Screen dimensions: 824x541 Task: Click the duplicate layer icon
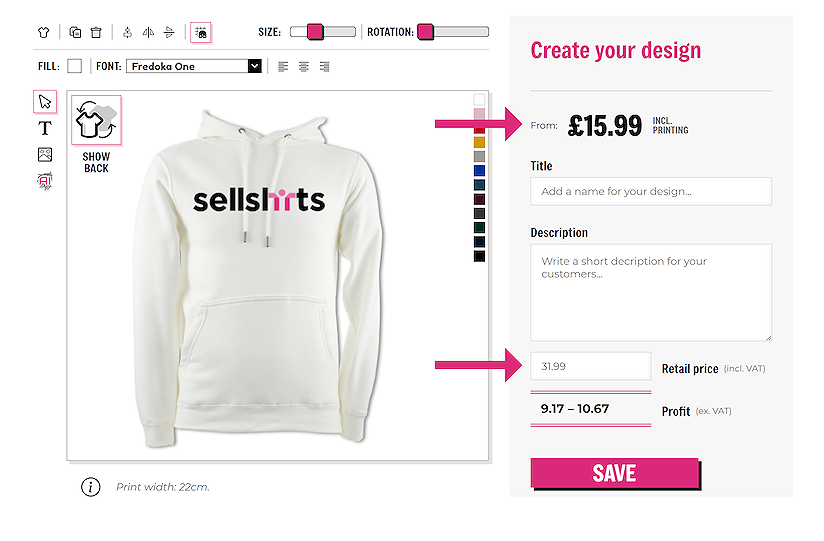pyautogui.click(x=75, y=32)
